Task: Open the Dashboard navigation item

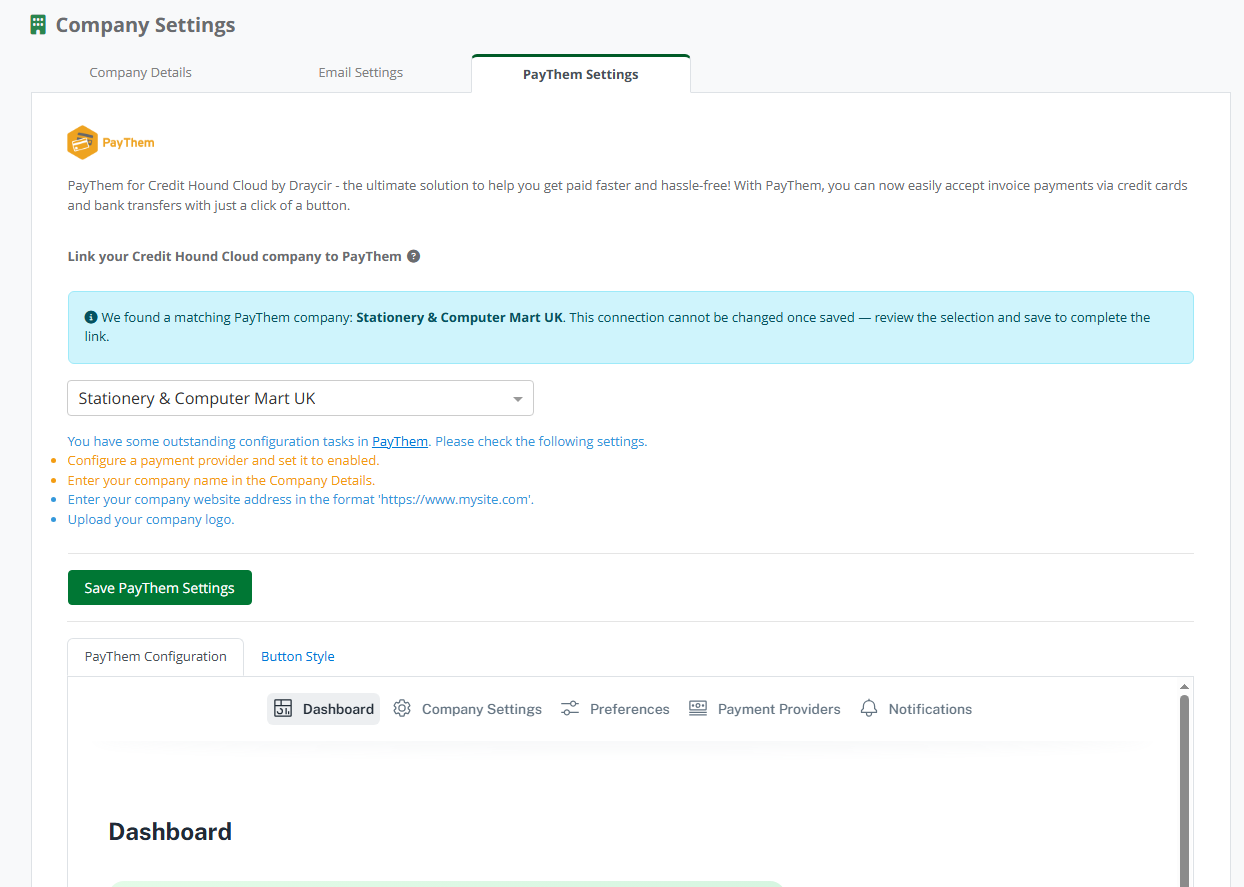Action: coord(323,709)
